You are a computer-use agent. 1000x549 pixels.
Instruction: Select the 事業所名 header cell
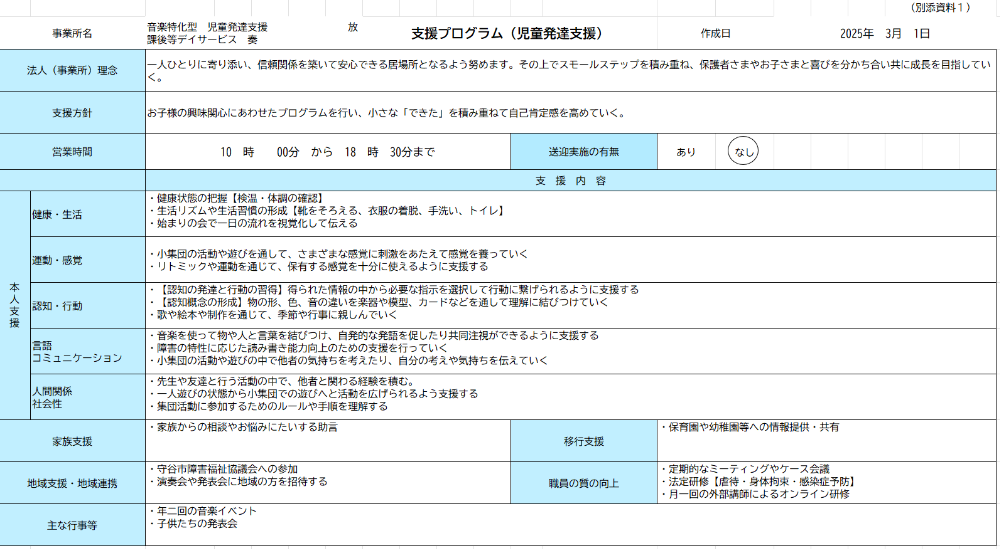pos(72,33)
